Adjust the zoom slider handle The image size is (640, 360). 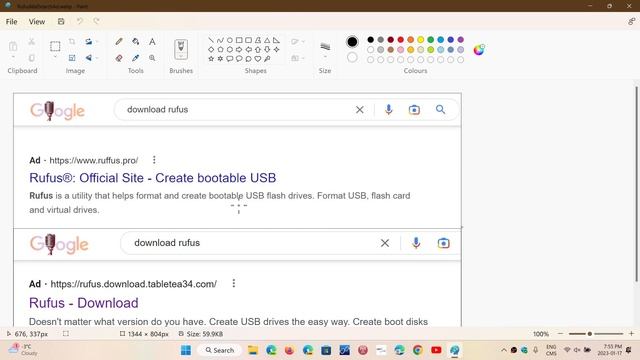[589, 334]
